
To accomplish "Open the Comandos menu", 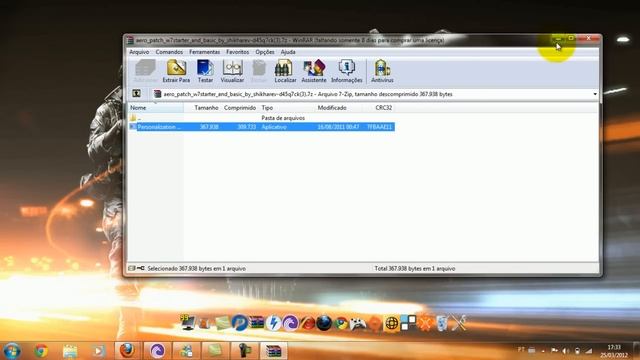I will 169,52.
